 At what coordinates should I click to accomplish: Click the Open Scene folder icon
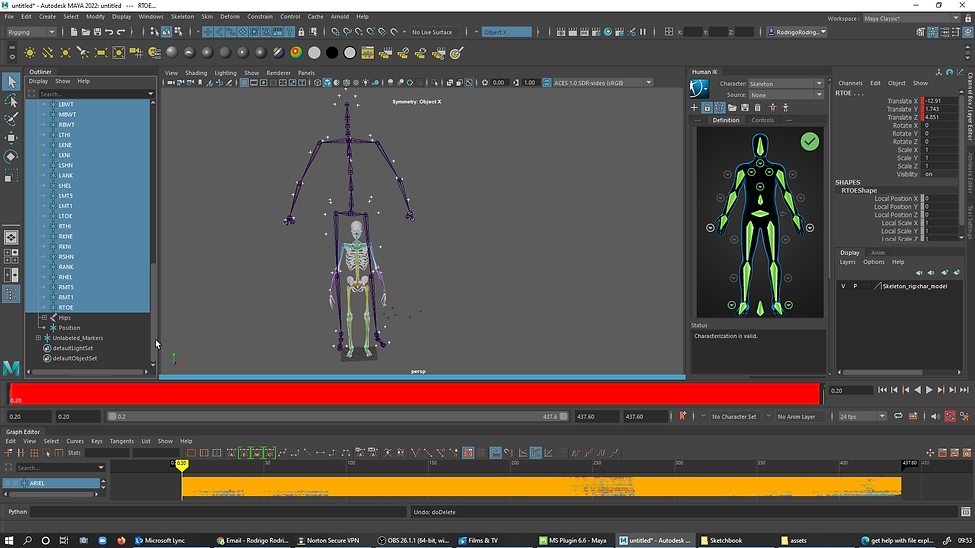click(85, 32)
